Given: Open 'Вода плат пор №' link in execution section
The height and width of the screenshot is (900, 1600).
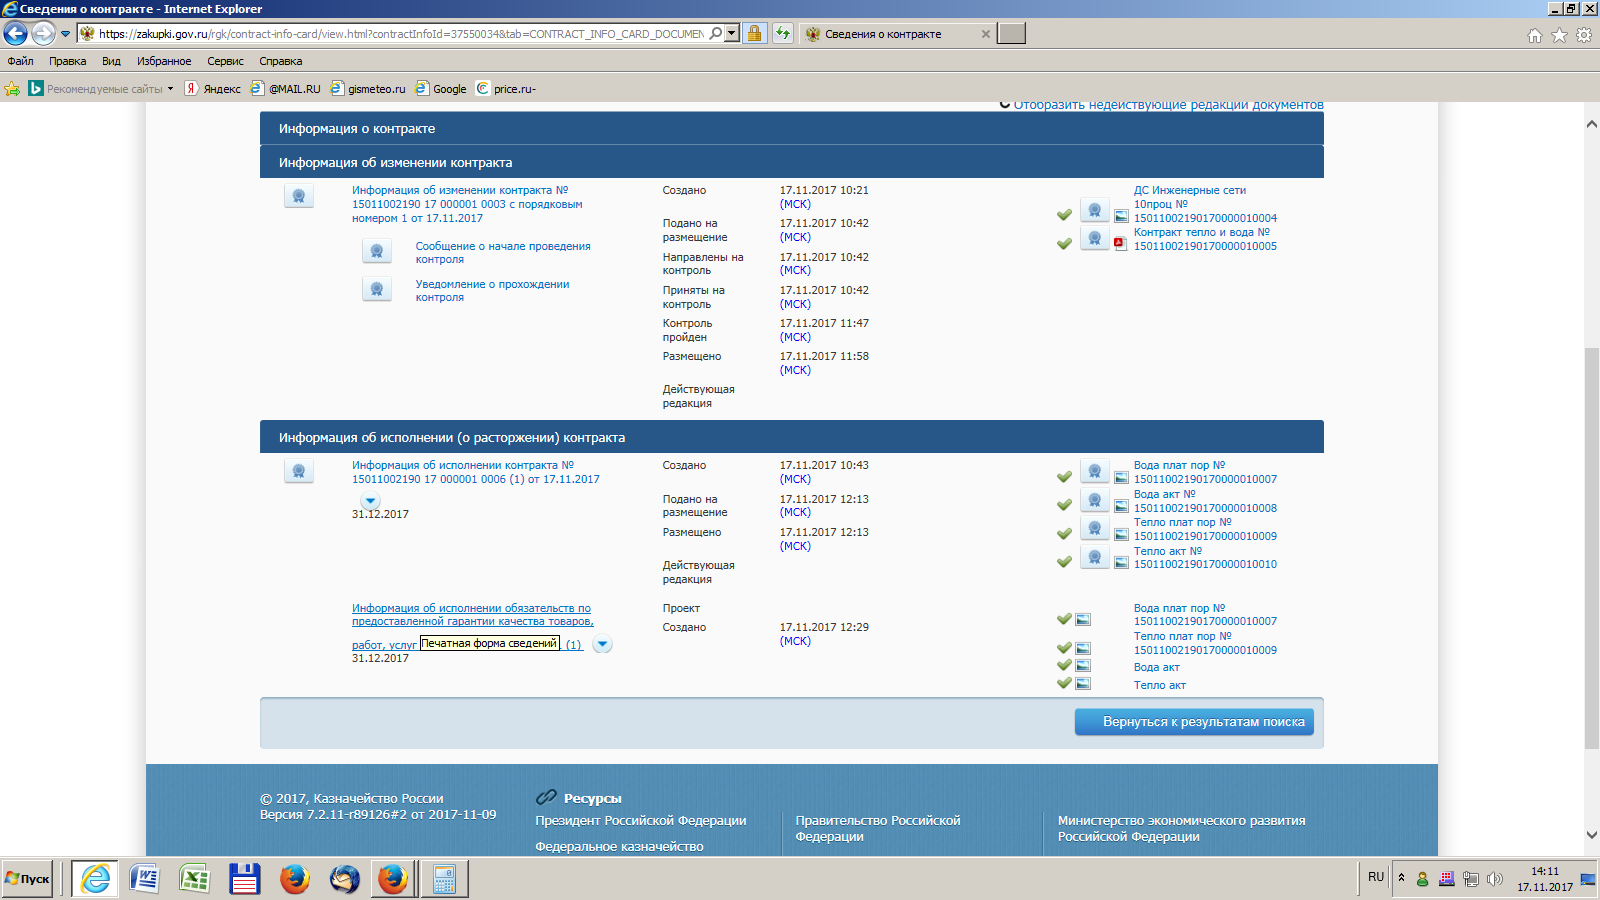Looking at the screenshot, I should [x=1178, y=465].
